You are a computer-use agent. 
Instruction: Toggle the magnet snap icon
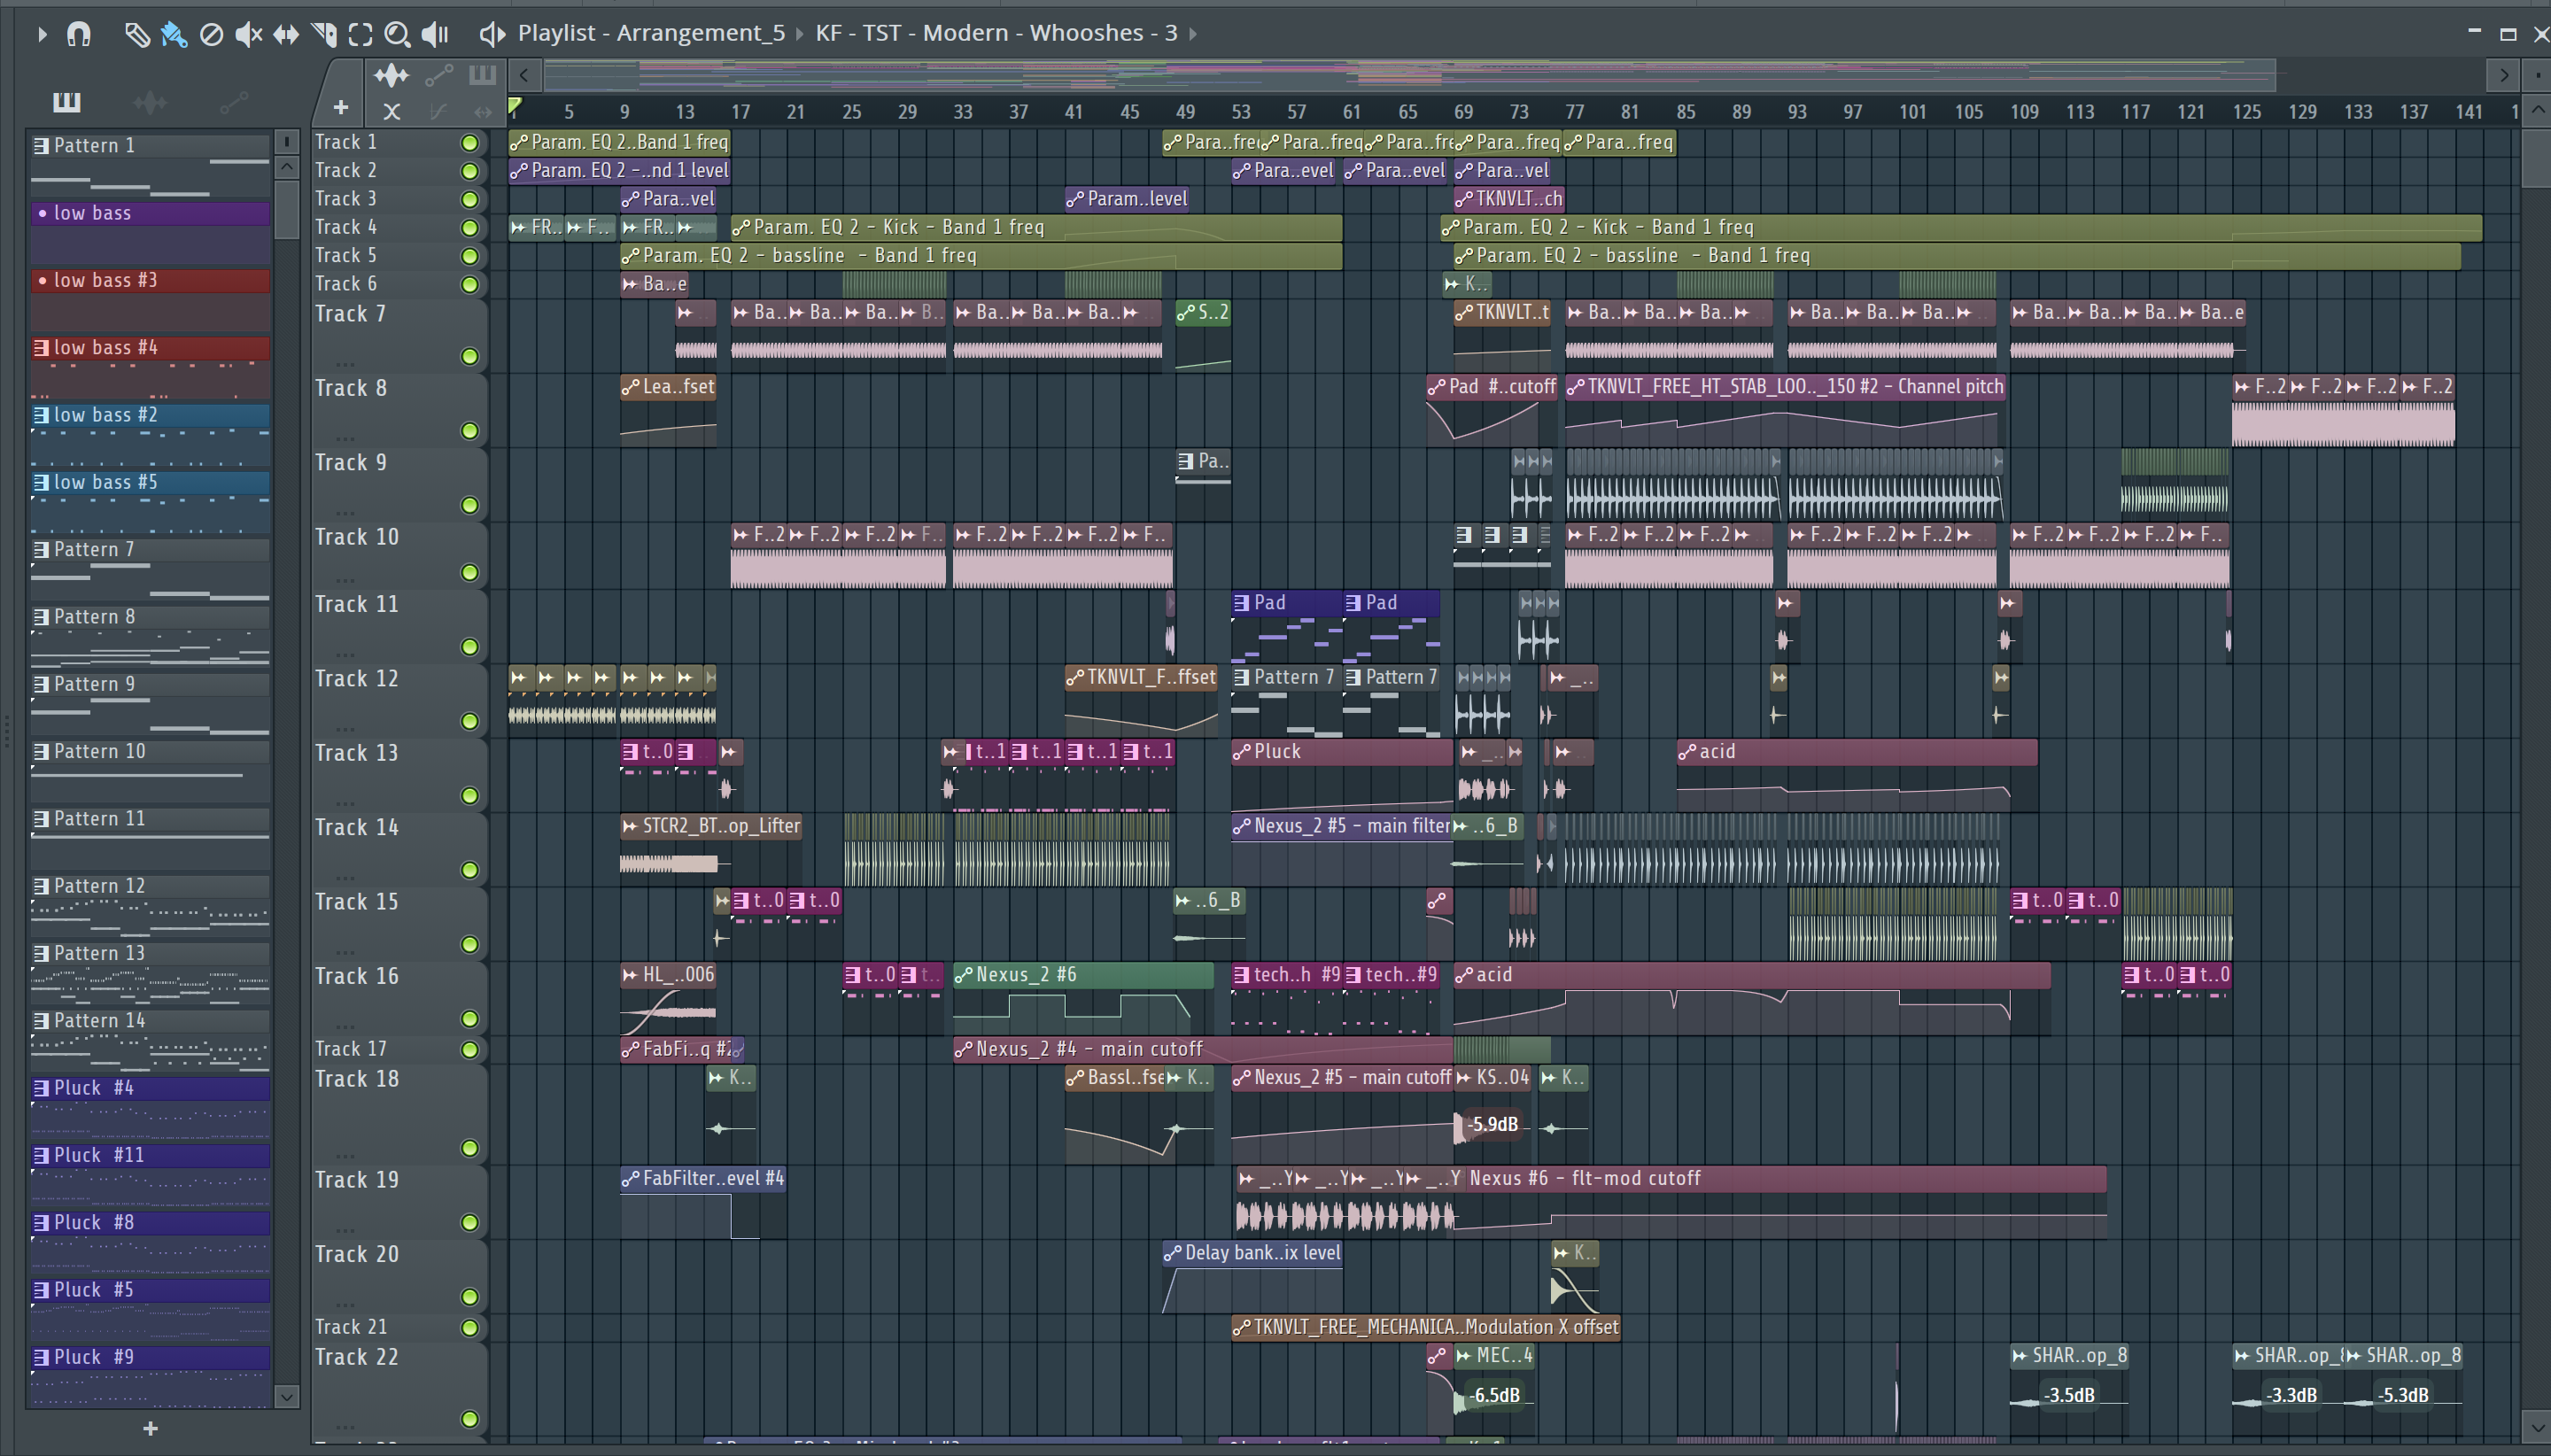pyautogui.click(x=78, y=35)
